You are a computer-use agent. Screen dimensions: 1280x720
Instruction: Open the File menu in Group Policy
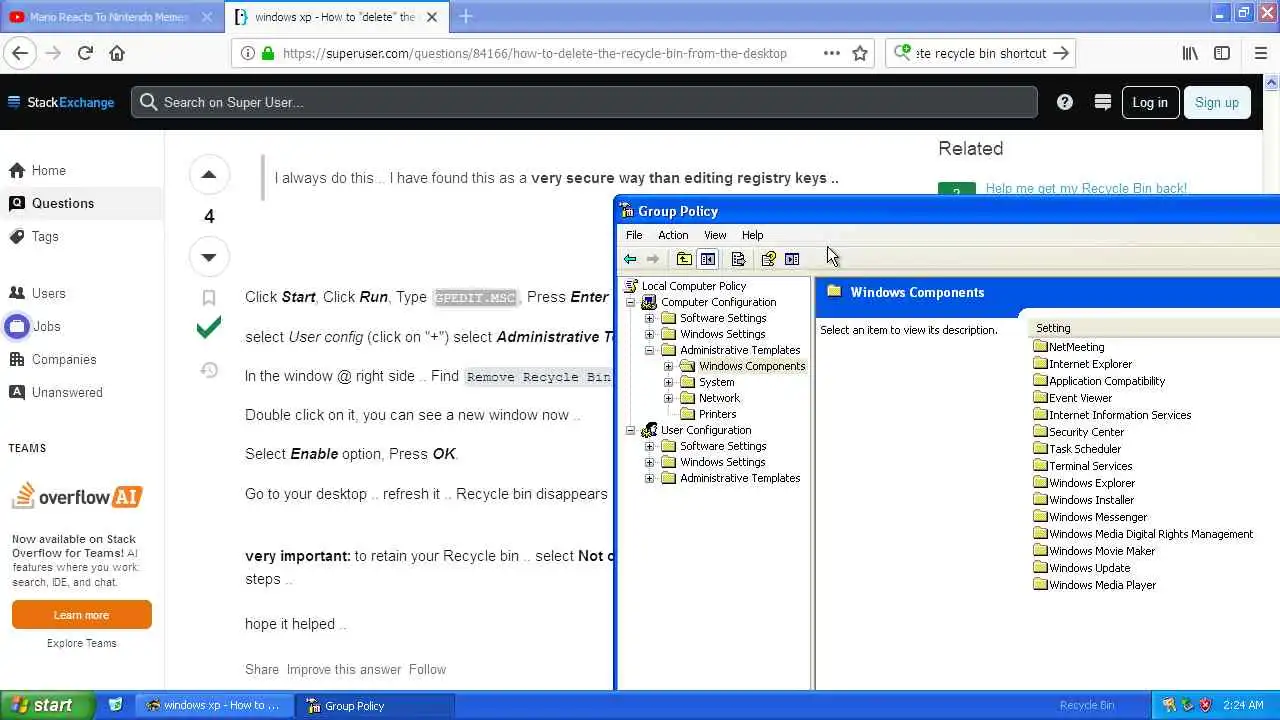coord(634,235)
